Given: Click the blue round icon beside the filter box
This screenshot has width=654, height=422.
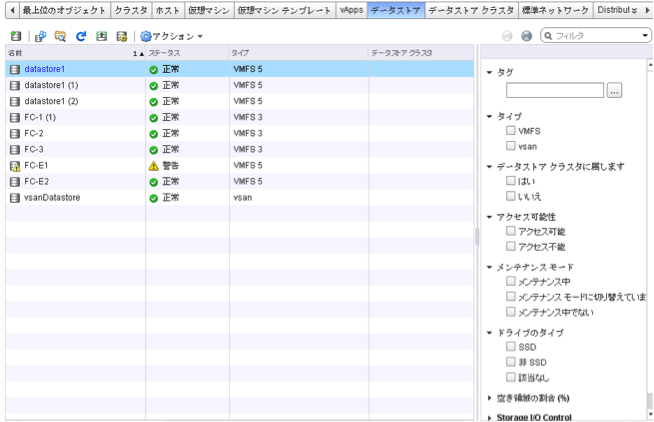Looking at the screenshot, I should (x=527, y=35).
